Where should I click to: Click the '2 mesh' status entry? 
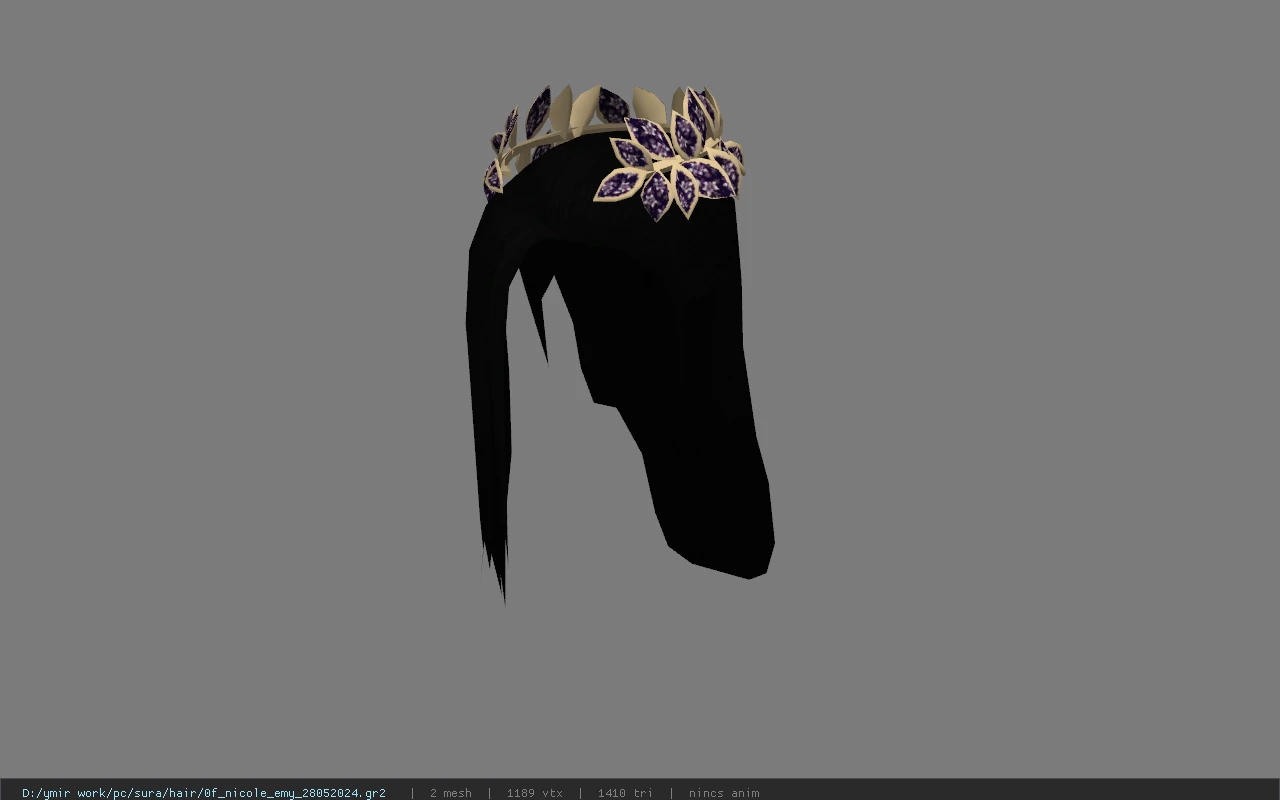coord(451,793)
